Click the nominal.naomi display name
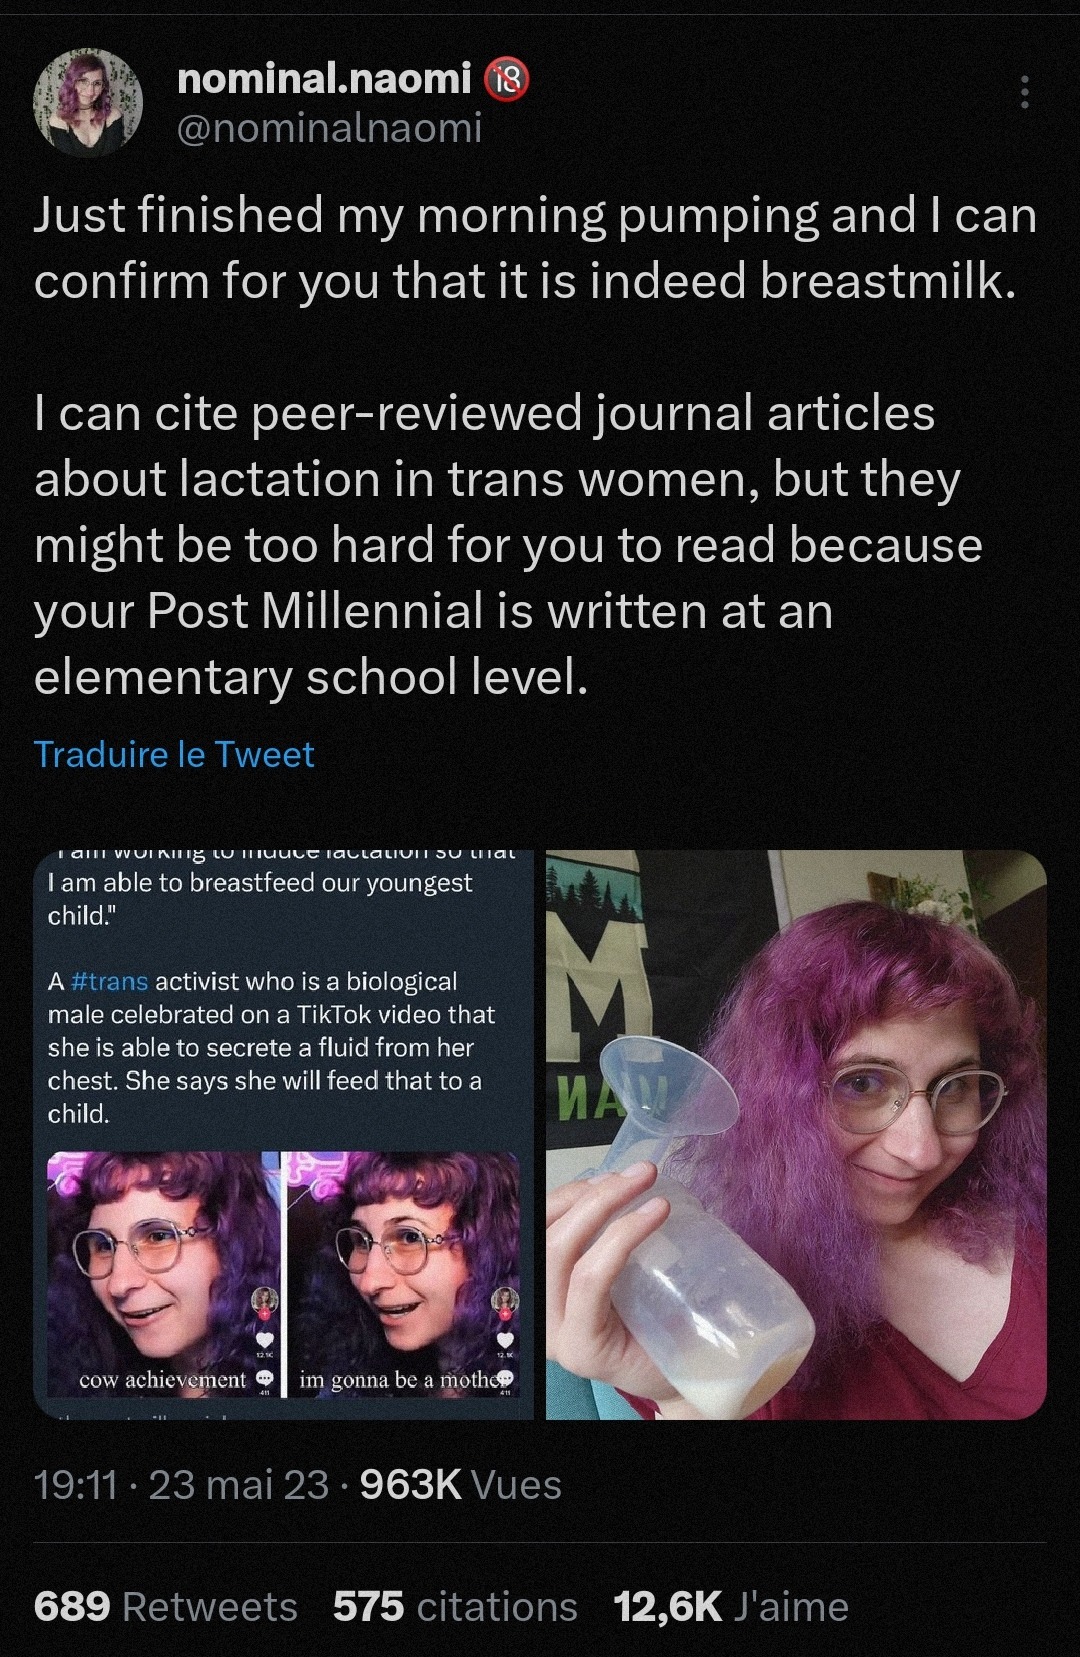Screen dimensions: 1080x1657 coord(324,78)
